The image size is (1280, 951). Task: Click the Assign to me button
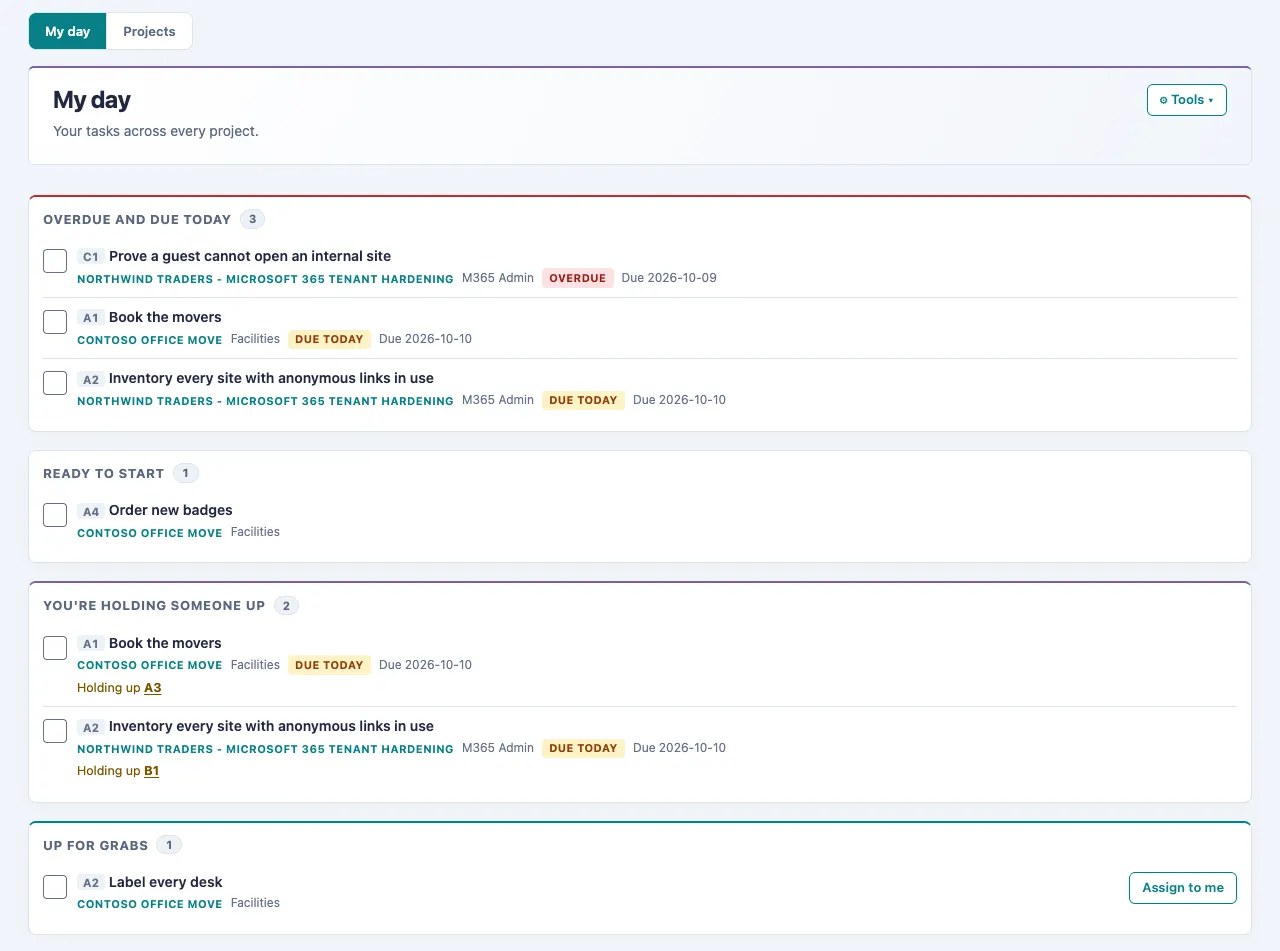[1183, 888]
